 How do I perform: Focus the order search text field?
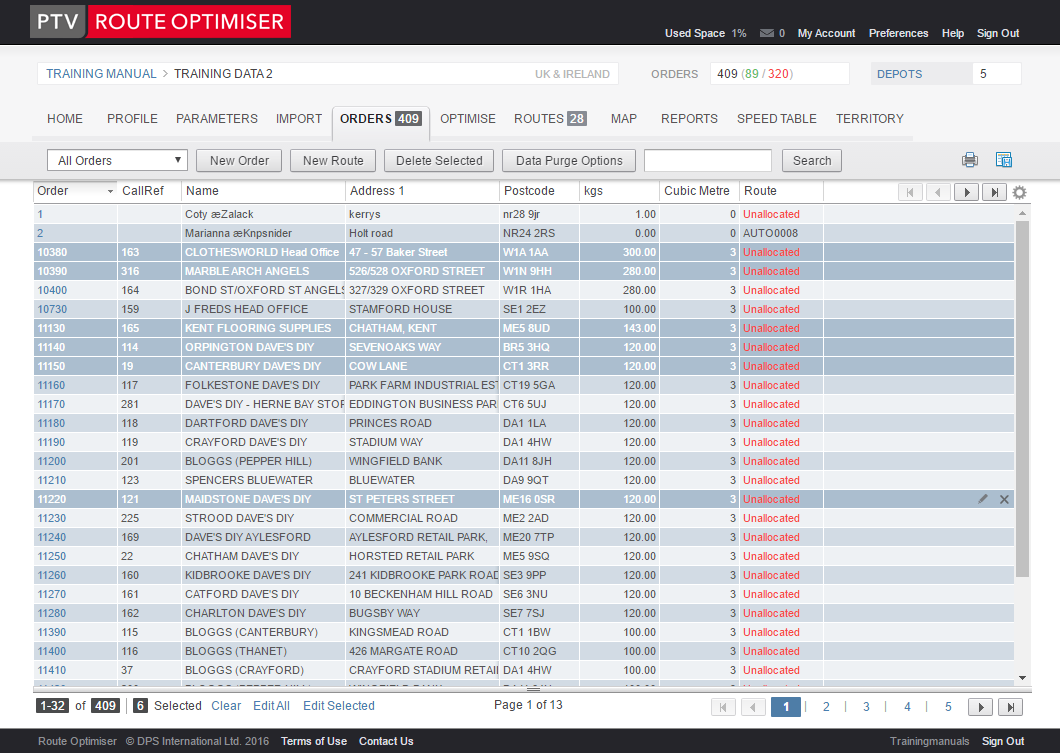coord(708,161)
